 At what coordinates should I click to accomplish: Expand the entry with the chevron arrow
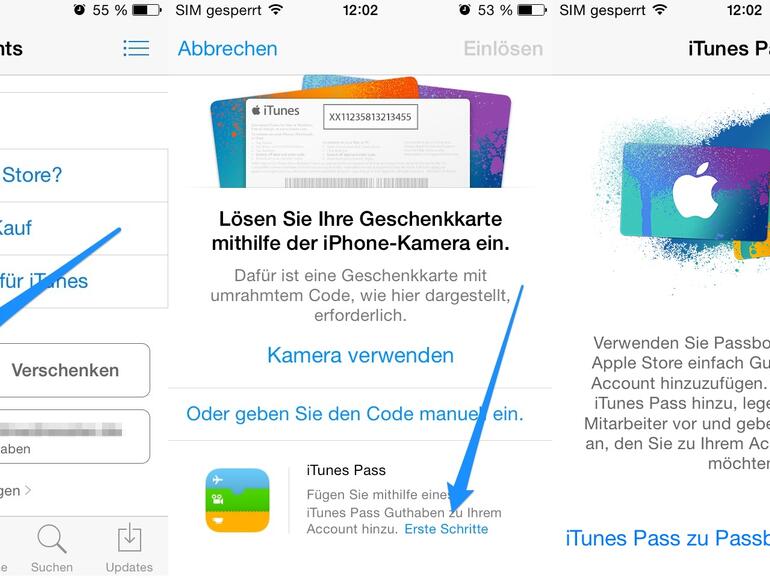(16, 491)
